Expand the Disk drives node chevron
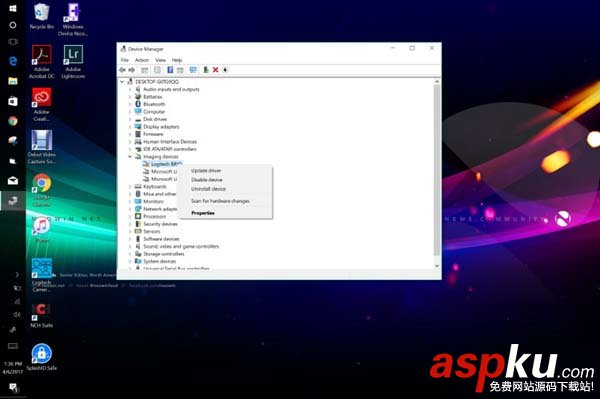 pyautogui.click(x=130, y=119)
